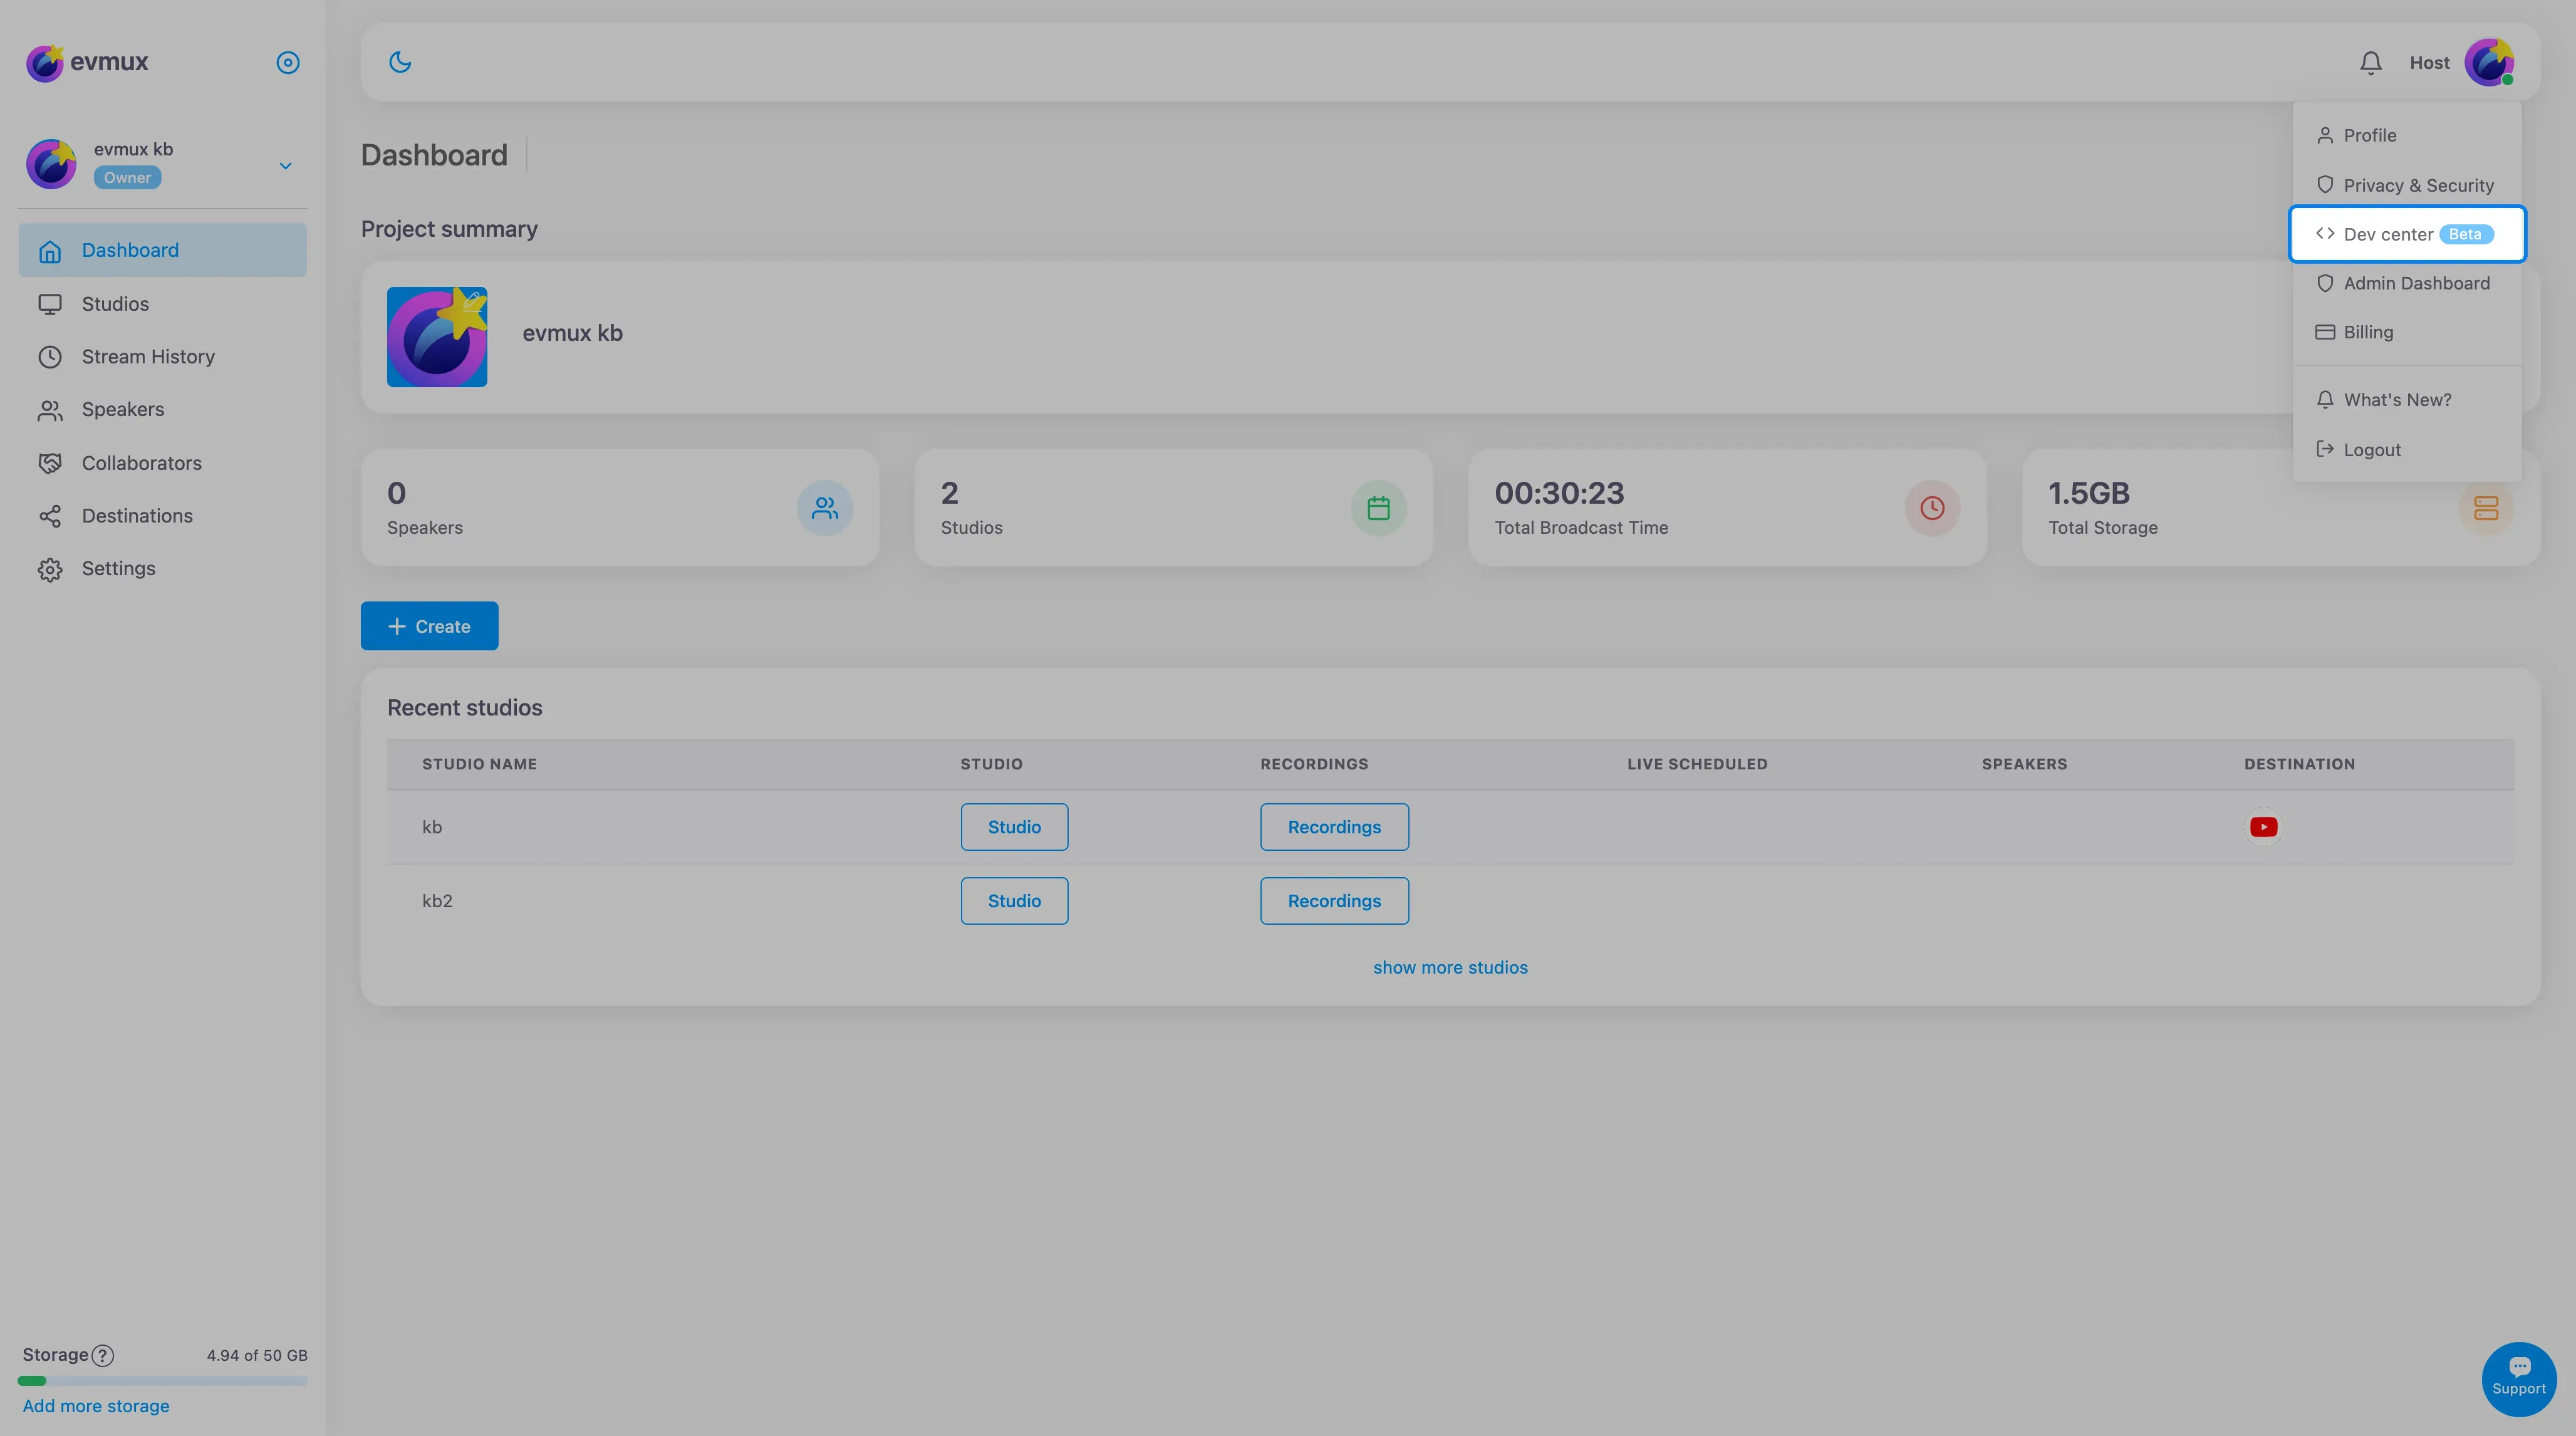
Task: Click the 4.94 of 50 GB storage text
Action: (x=257, y=1356)
